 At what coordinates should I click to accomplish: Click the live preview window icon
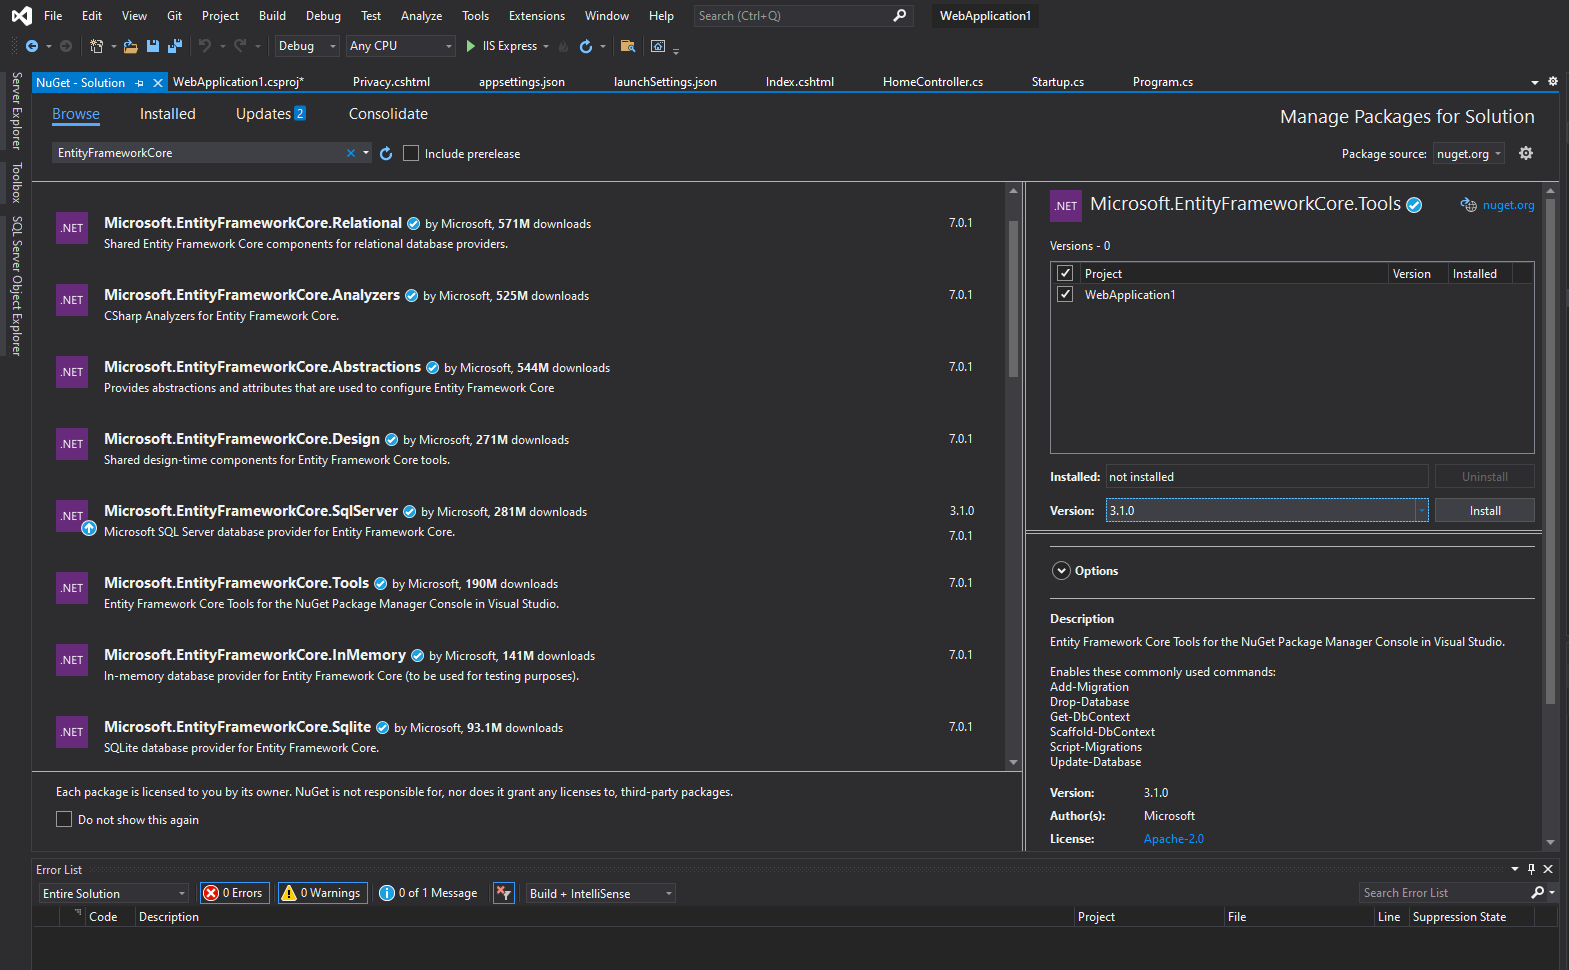658,46
